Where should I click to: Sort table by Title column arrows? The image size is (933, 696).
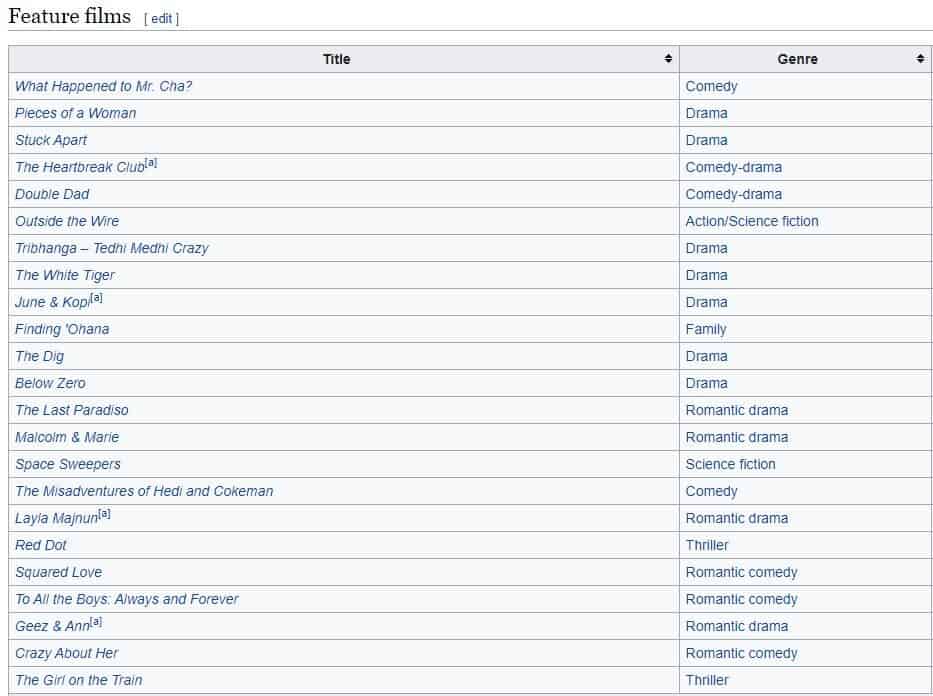coord(668,59)
